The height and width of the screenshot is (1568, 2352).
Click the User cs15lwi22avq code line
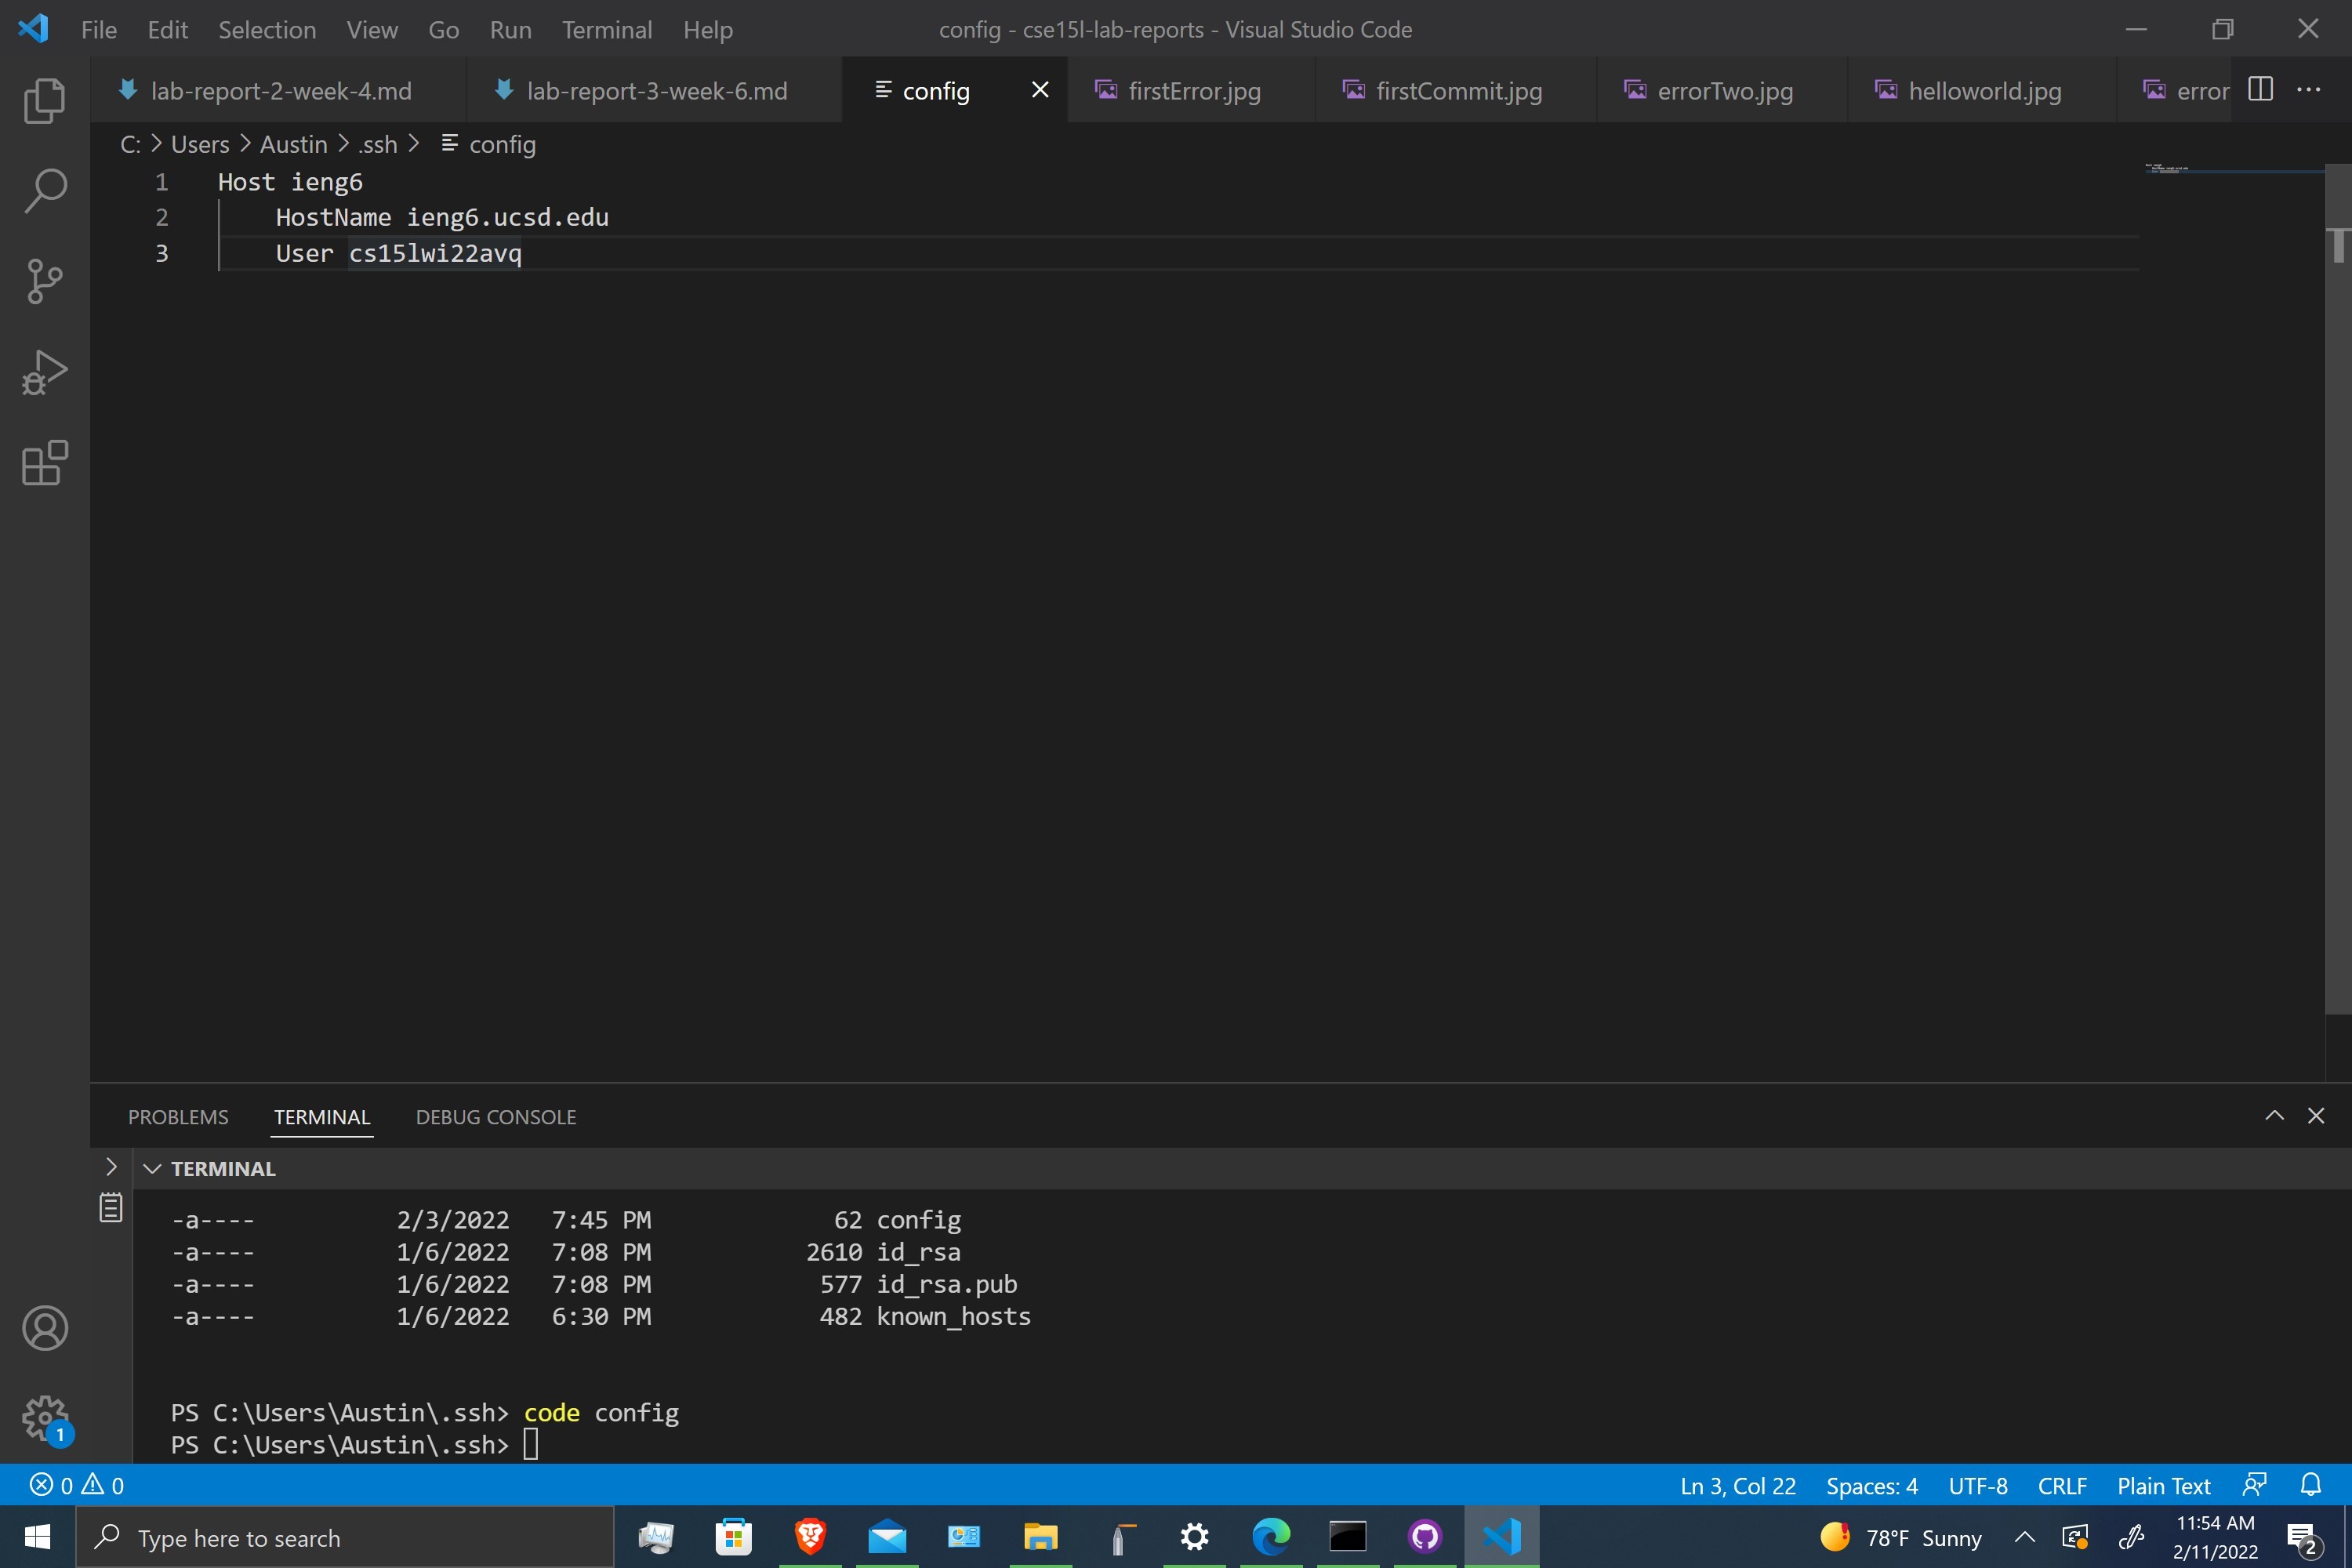(398, 253)
